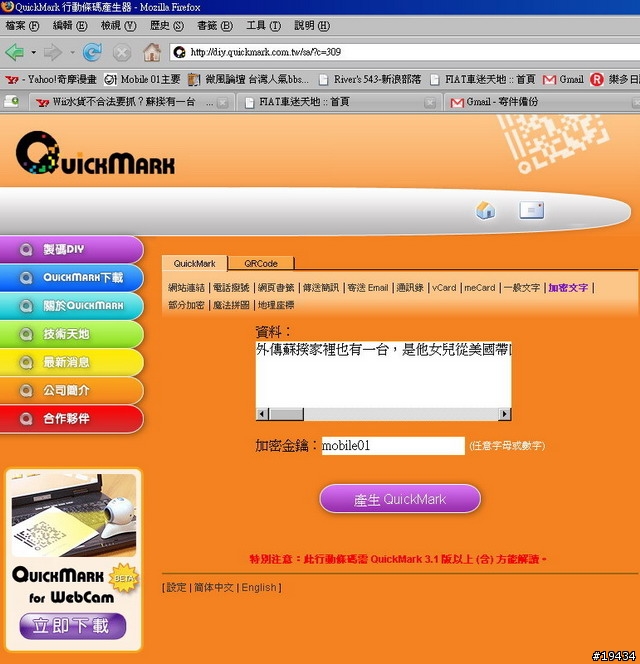Open the teal 關於QuickMark sidebar item
This screenshot has width=640, height=664.
coord(71,306)
